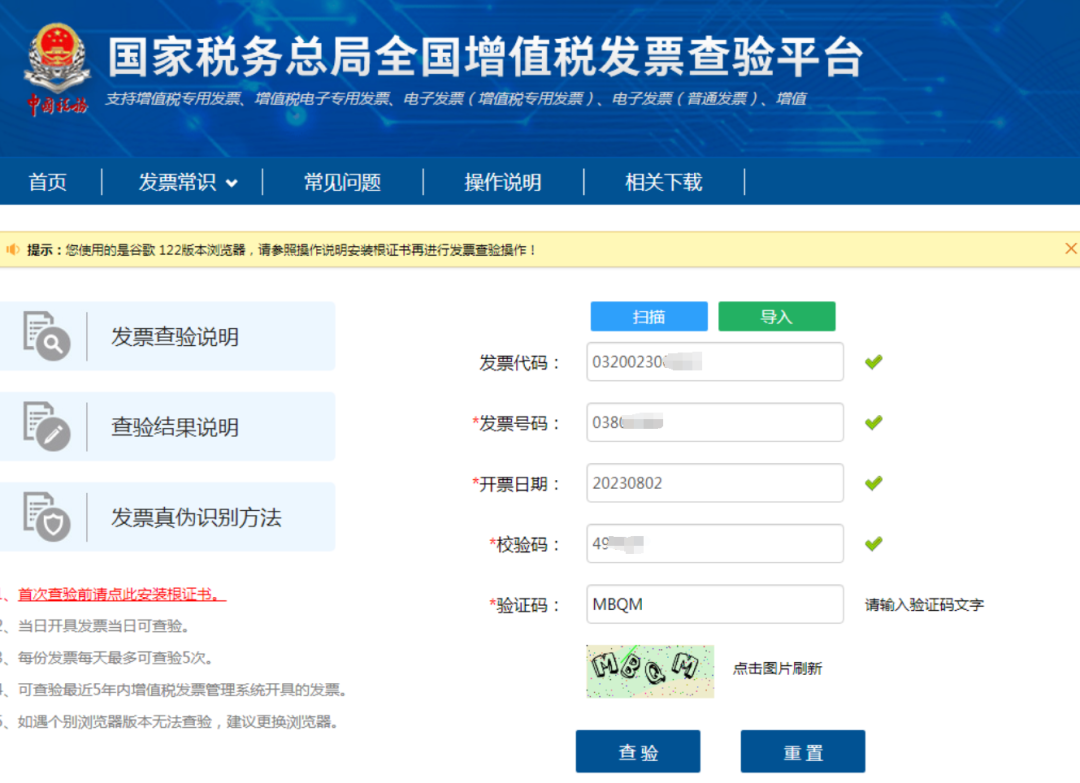1080x783 pixels.
Task: Click the megaphone alert icon in notice bar
Action: pos(13,247)
